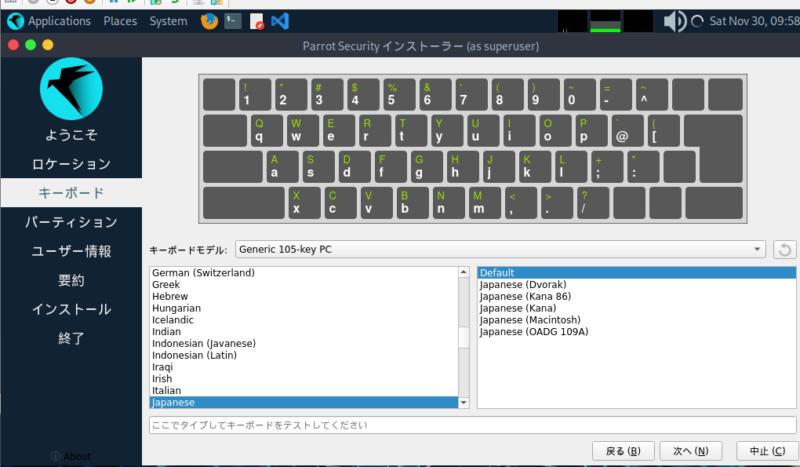800x467 pixels.
Task: Launch Visual Studio Code from panel
Action: pos(280,21)
